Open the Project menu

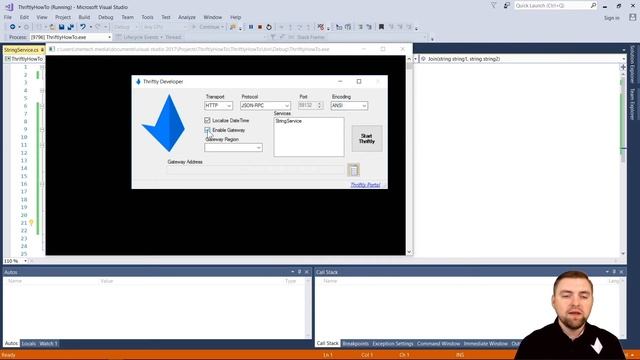63,17
